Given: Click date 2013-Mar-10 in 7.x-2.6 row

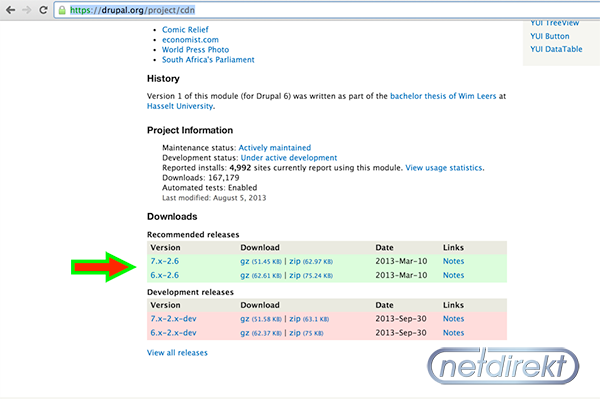Looking at the screenshot, I should pyautogui.click(x=401, y=261).
